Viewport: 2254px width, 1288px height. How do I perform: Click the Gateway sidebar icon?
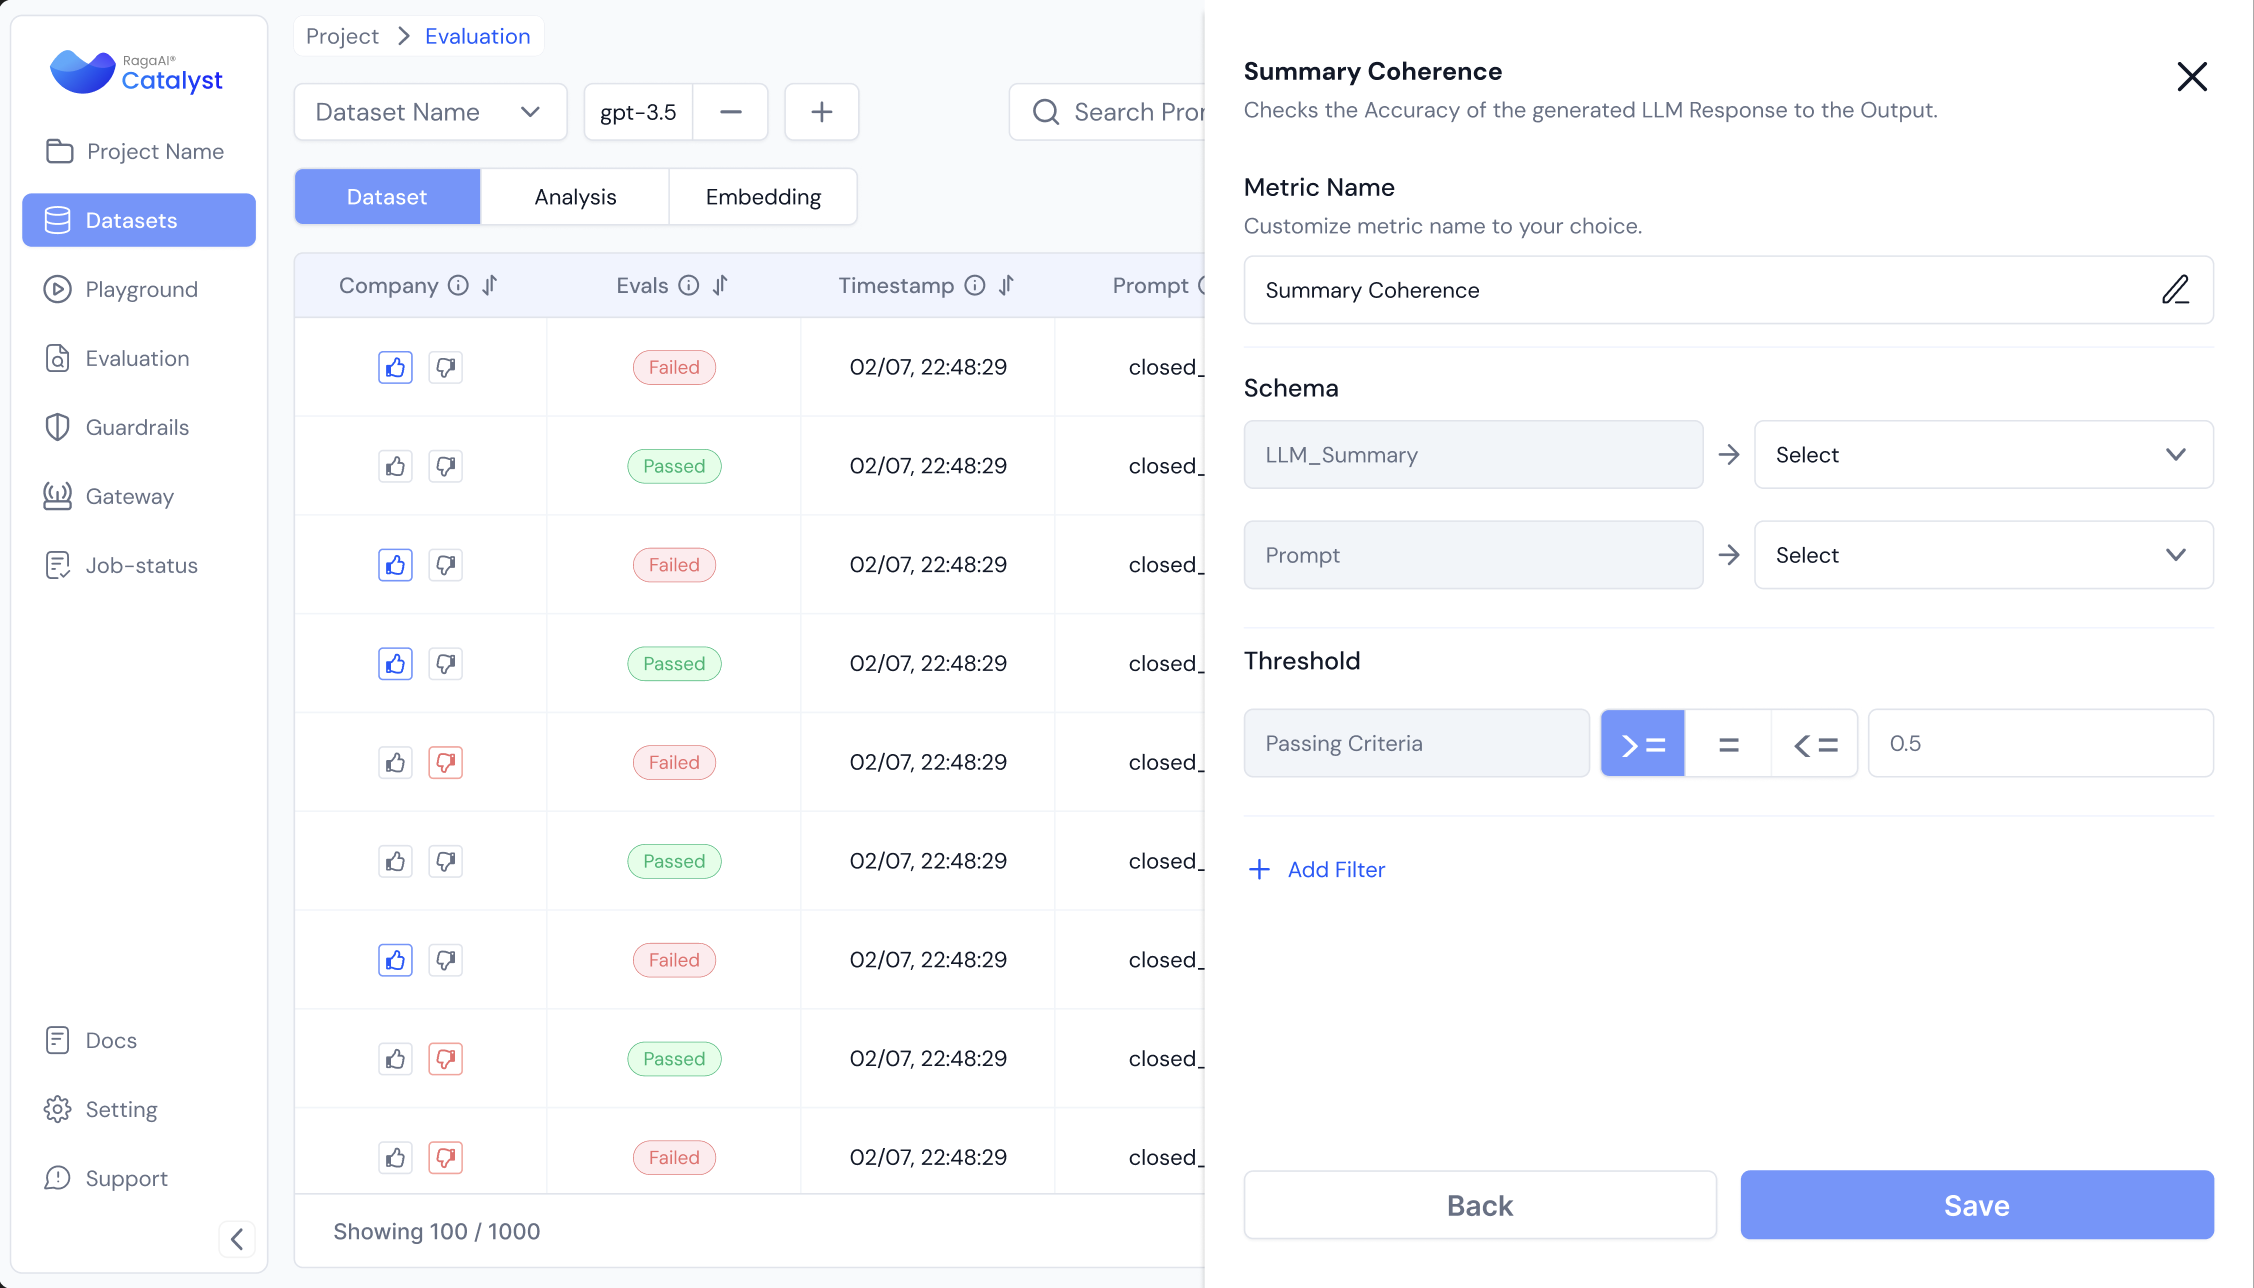click(57, 496)
